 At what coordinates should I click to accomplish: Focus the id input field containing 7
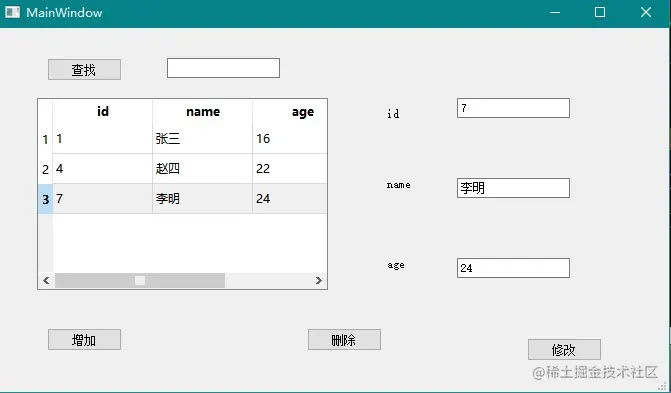pos(513,108)
